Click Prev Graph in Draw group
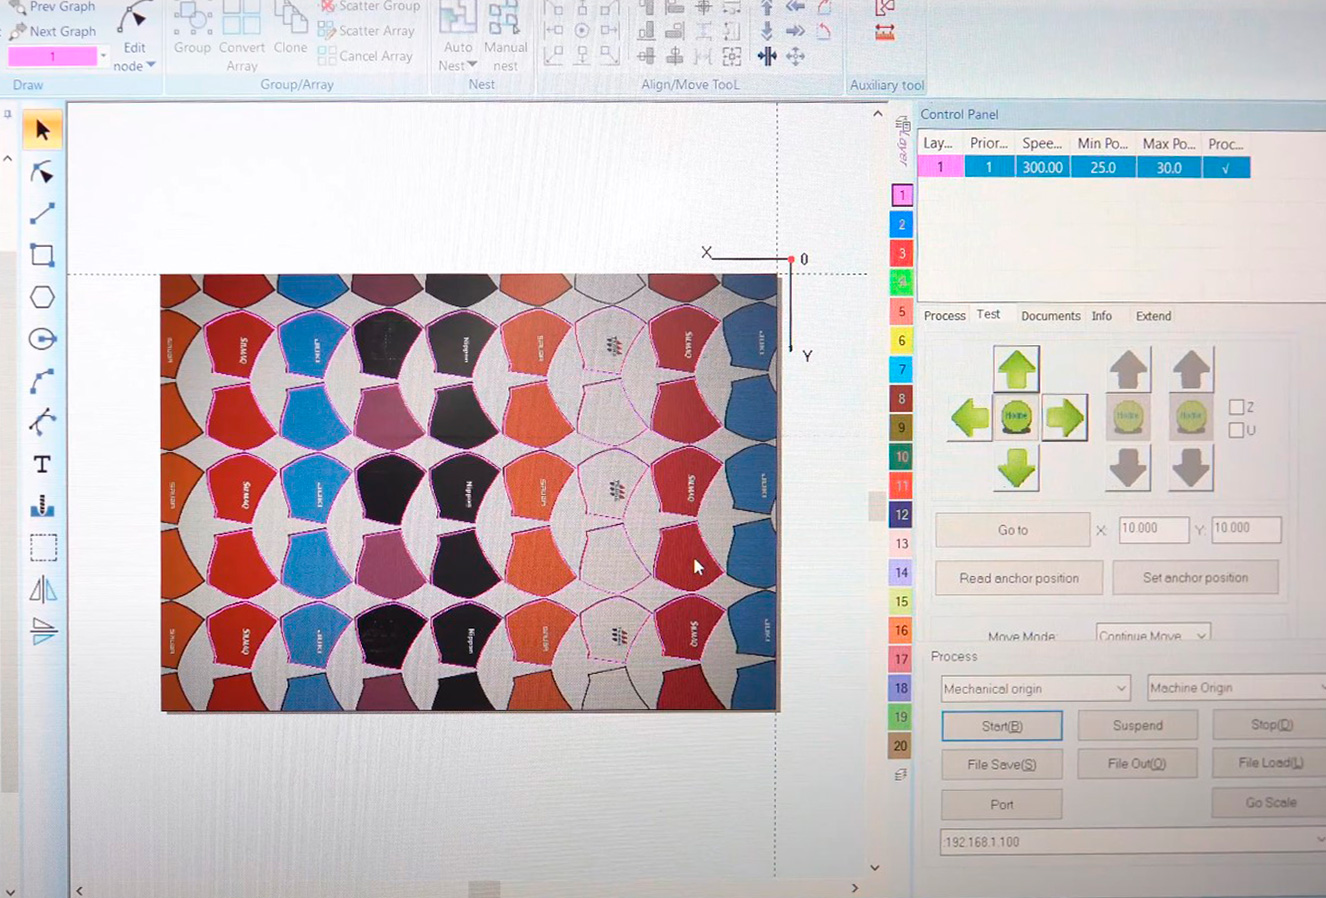Screen dimensions: 1326x898 pos(52,7)
